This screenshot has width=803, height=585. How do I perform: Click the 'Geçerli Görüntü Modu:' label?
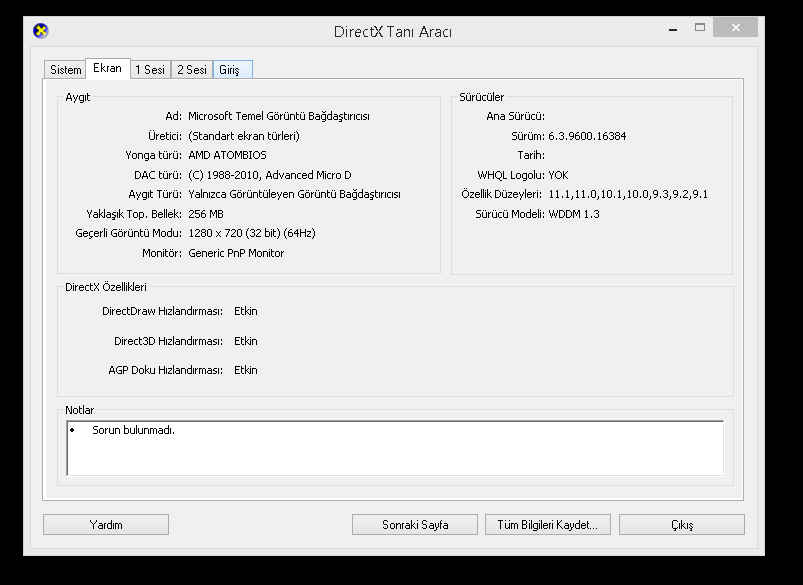point(129,233)
